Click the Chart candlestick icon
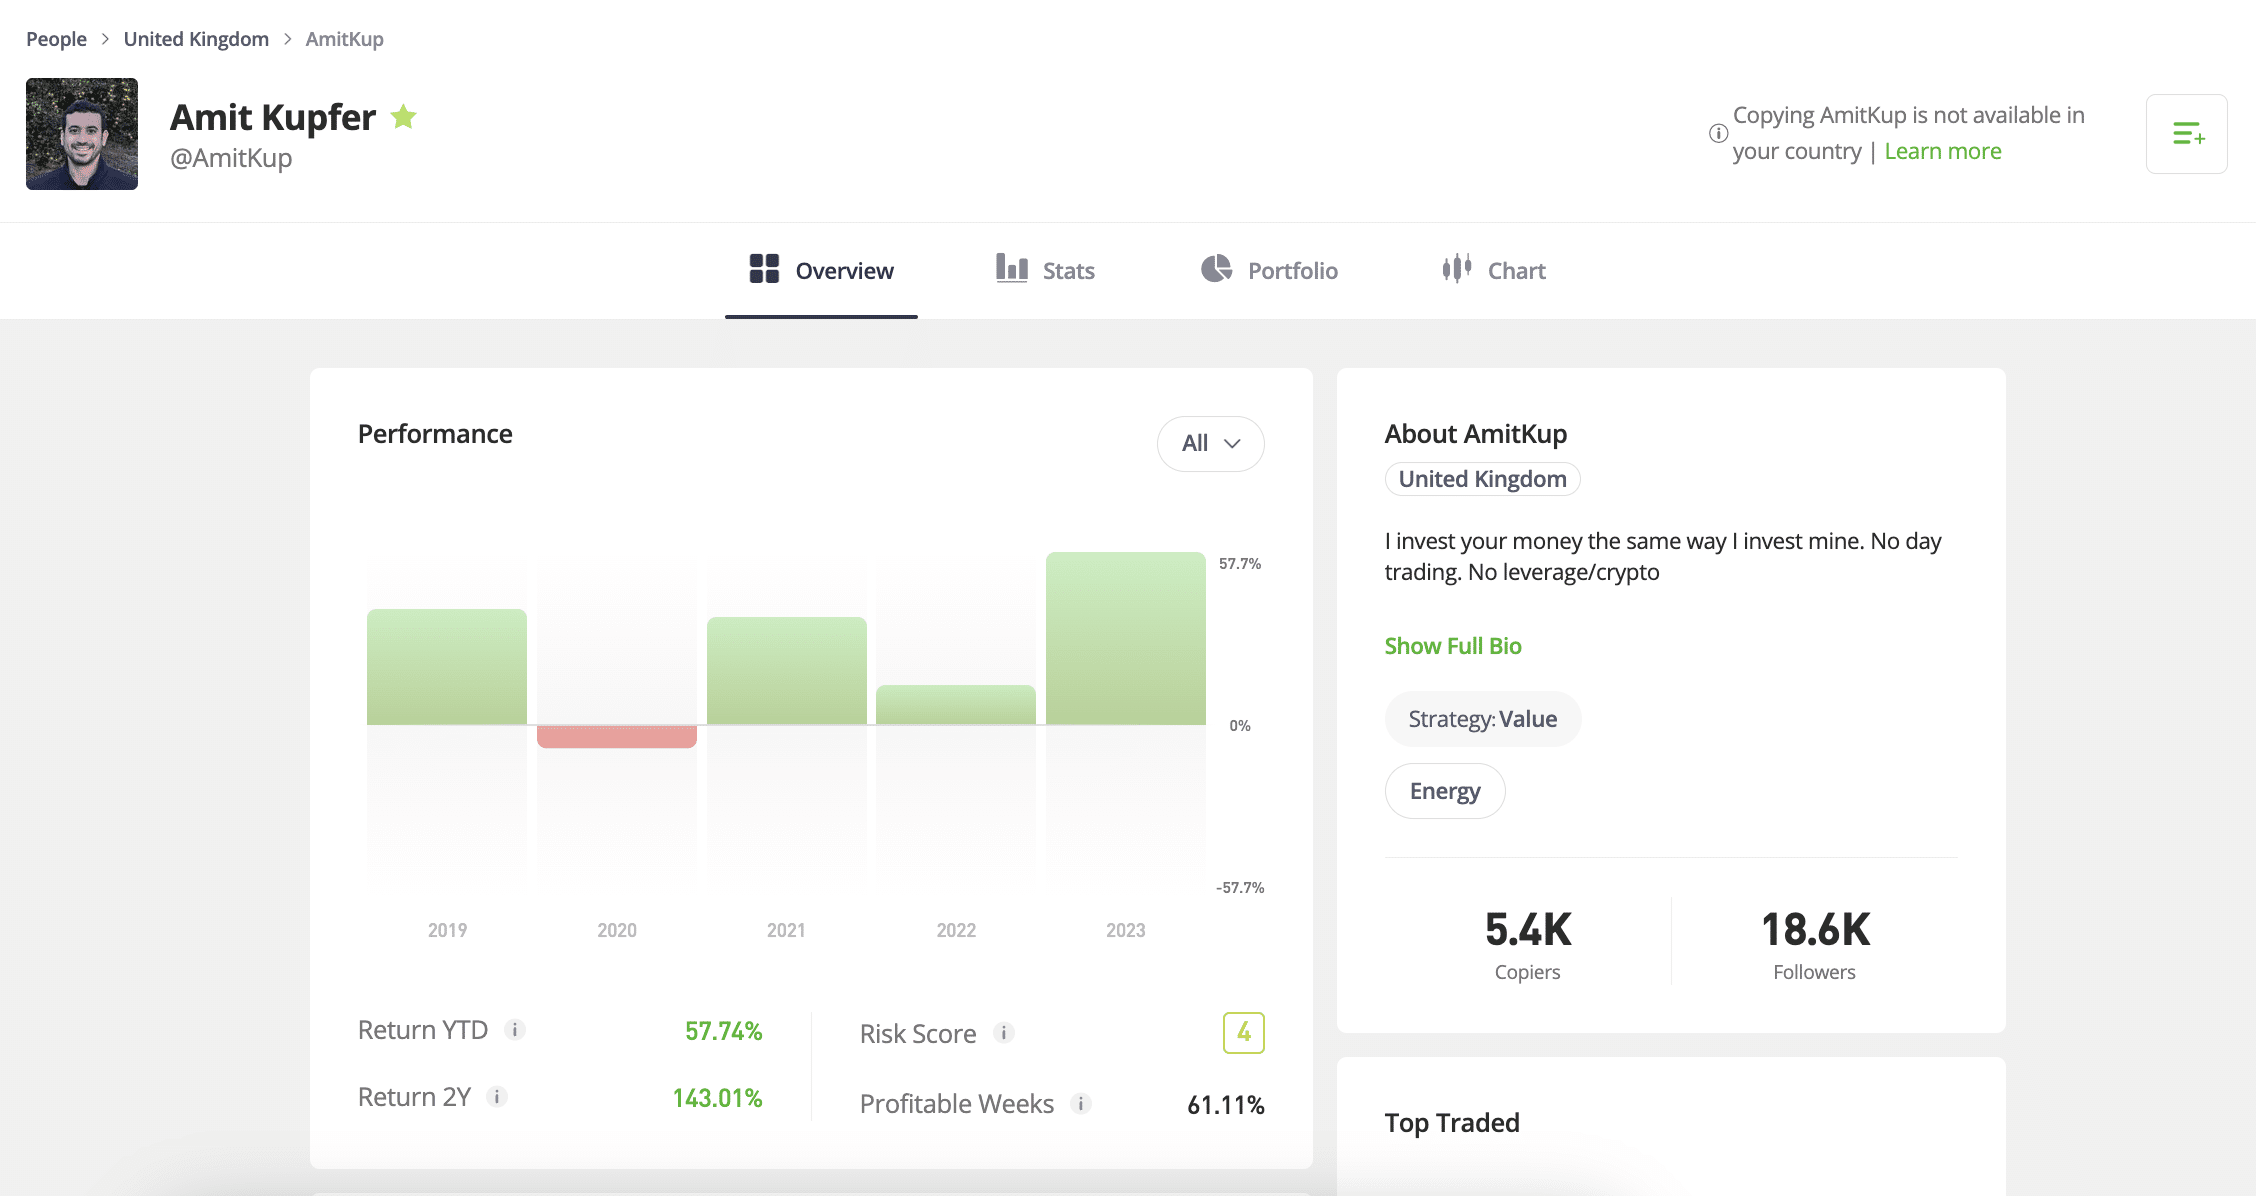The height and width of the screenshot is (1196, 2256). pos(1457,268)
